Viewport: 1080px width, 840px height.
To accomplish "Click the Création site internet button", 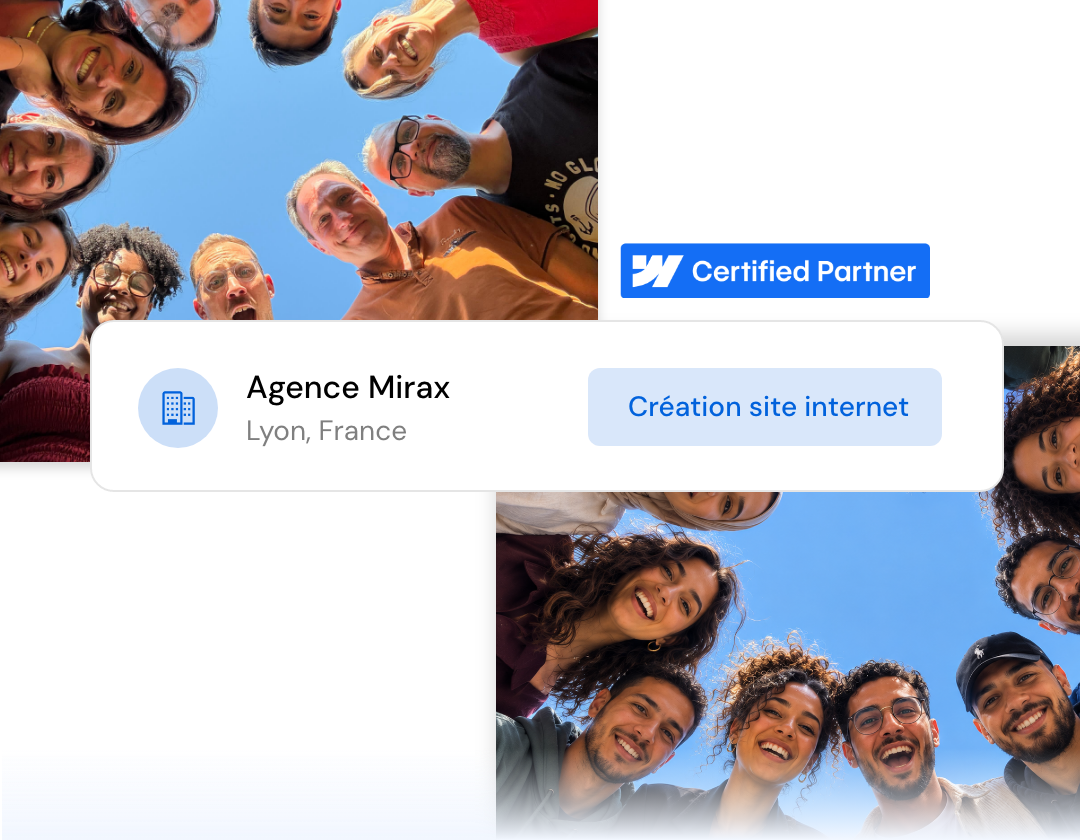I will pyautogui.click(x=765, y=407).
